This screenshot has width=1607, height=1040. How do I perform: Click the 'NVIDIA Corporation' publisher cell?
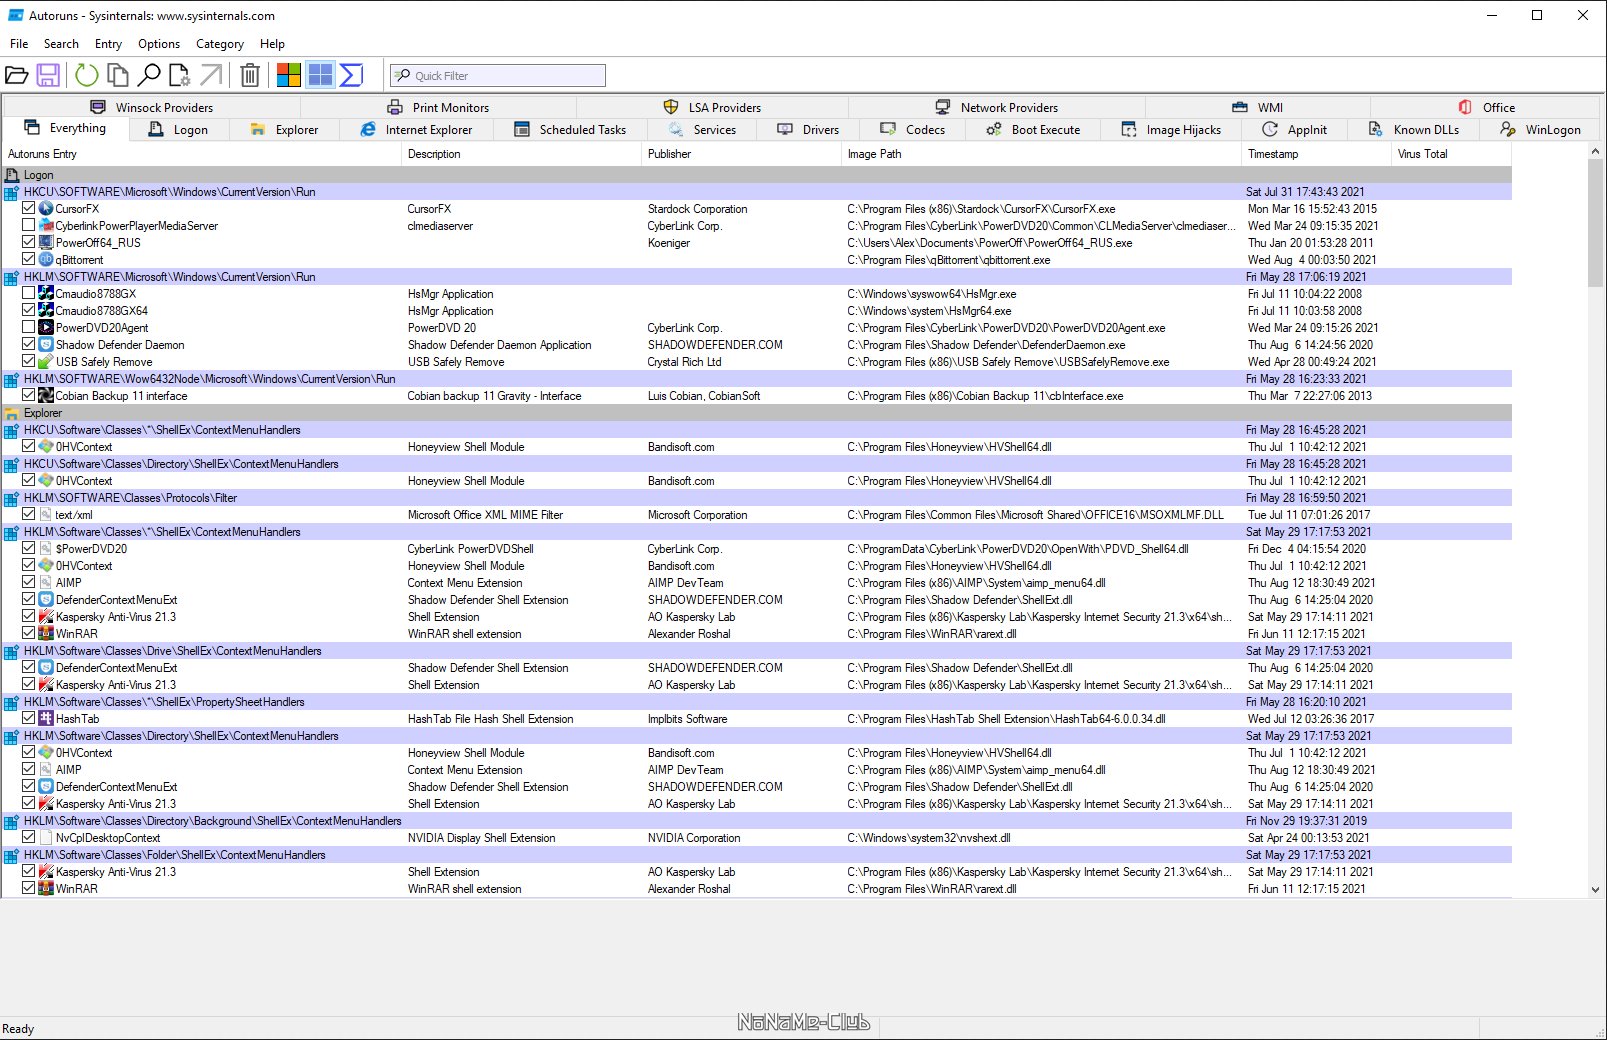(694, 838)
